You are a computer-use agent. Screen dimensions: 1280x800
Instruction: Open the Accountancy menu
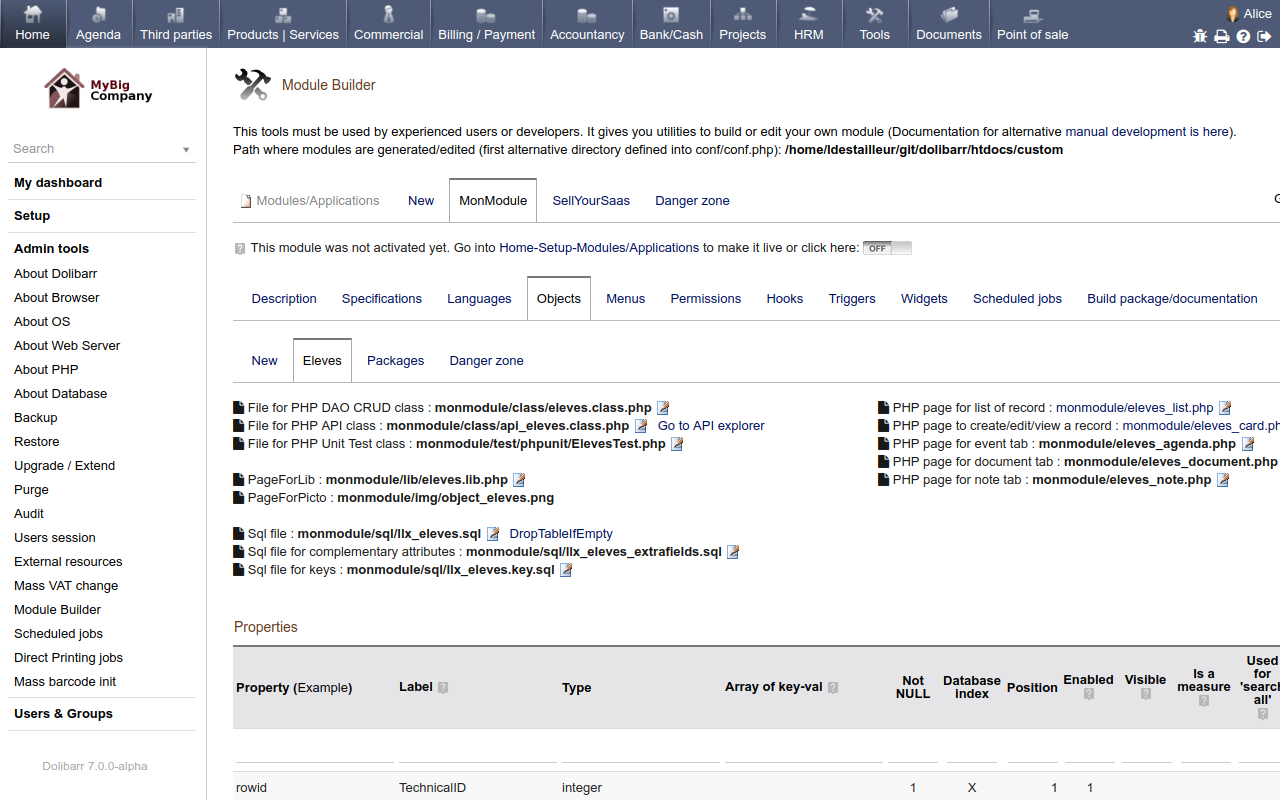[x=587, y=24]
